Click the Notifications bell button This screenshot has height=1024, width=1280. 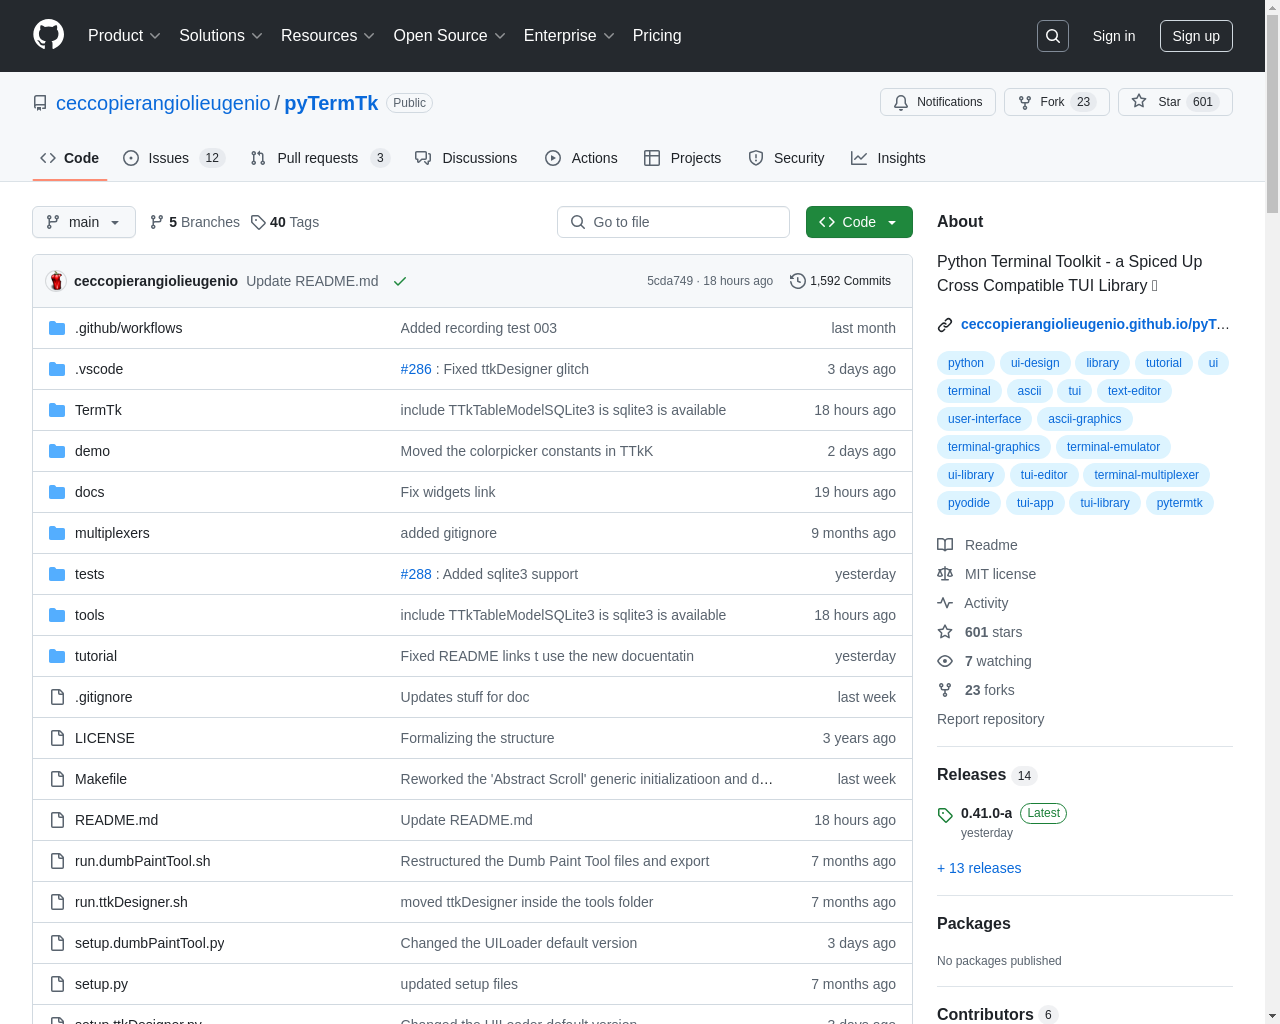click(x=938, y=102)
